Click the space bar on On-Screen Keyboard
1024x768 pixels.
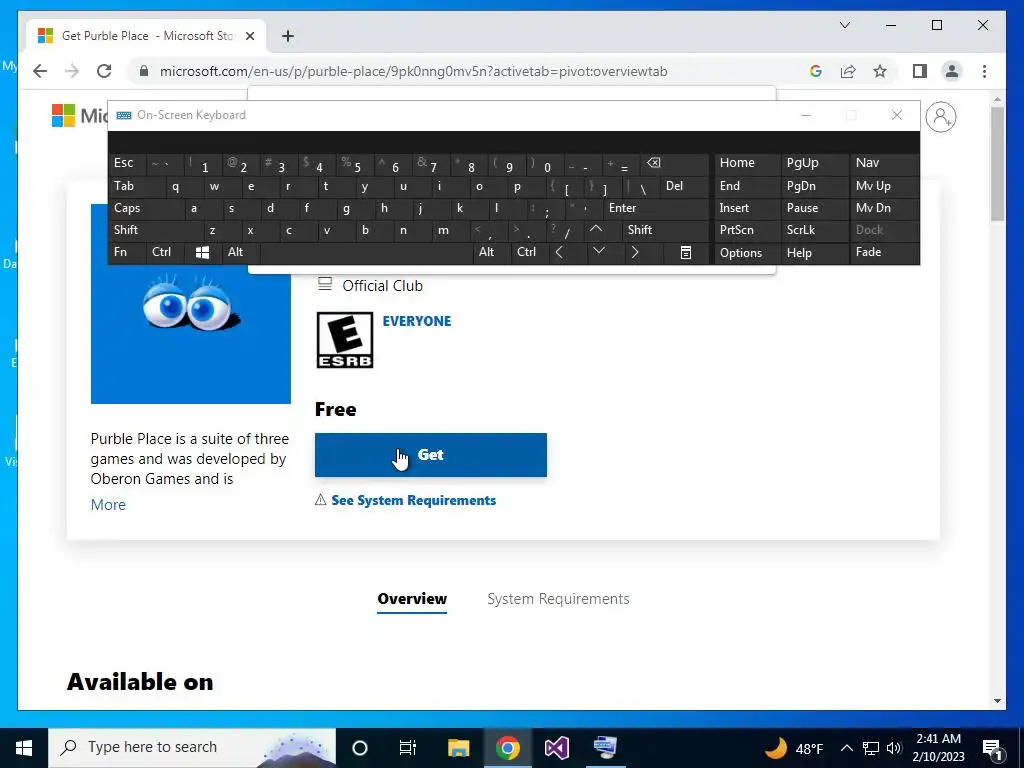coord(368,252)
